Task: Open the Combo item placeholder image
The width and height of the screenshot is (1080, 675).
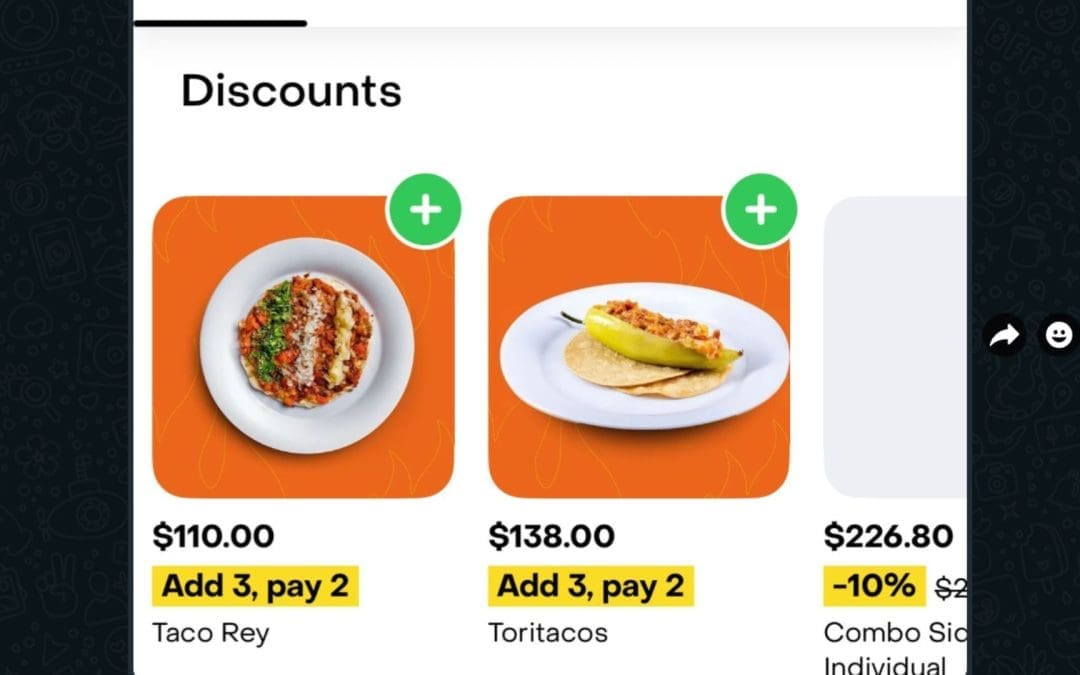Action: click(x=895, y=347)
